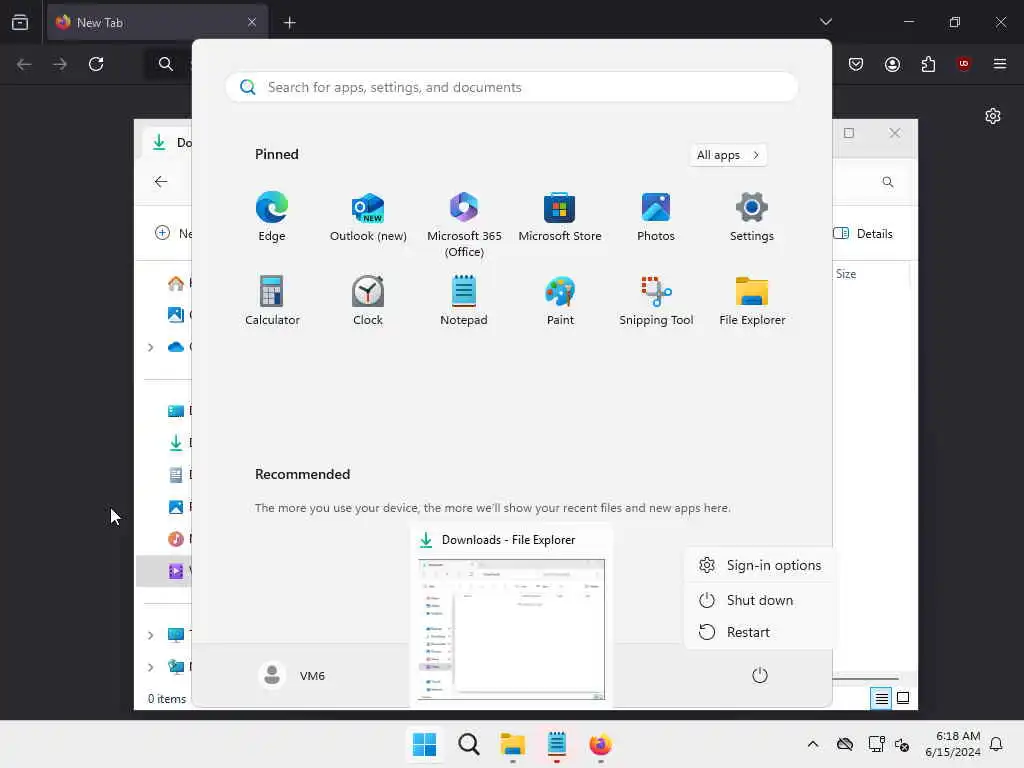Select Shut down from power menu
Viewport: 1024px width, 768px height.
point(760,600)
